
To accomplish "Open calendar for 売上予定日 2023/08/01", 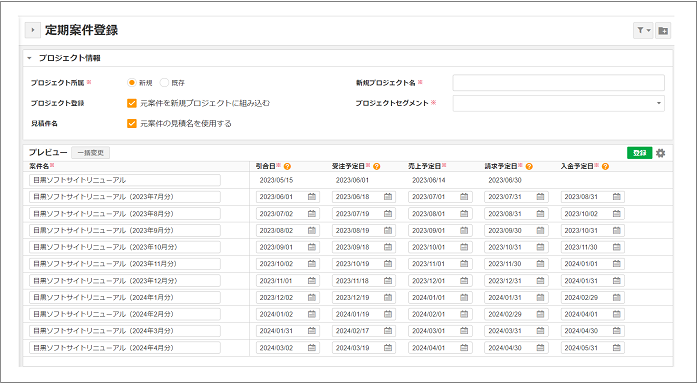I will coord(464,214).
